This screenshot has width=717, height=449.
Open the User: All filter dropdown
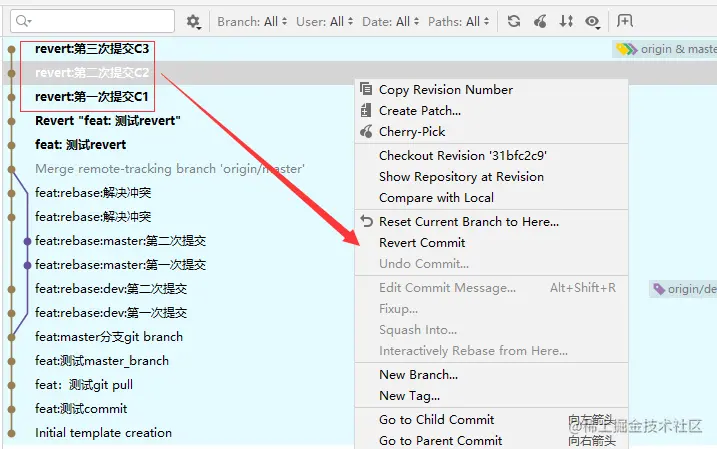pyautogui.click(x=324, y=21)
